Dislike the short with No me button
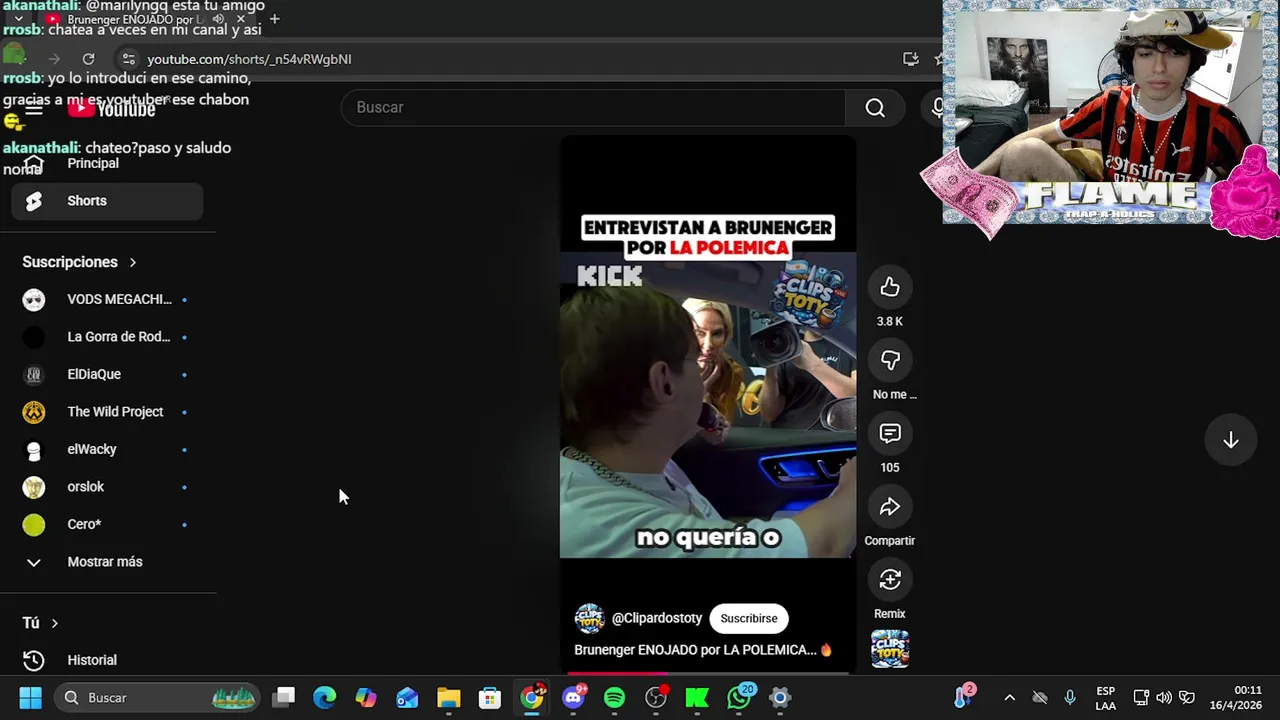Screen dimensions: 1280x720 (890, 361)
